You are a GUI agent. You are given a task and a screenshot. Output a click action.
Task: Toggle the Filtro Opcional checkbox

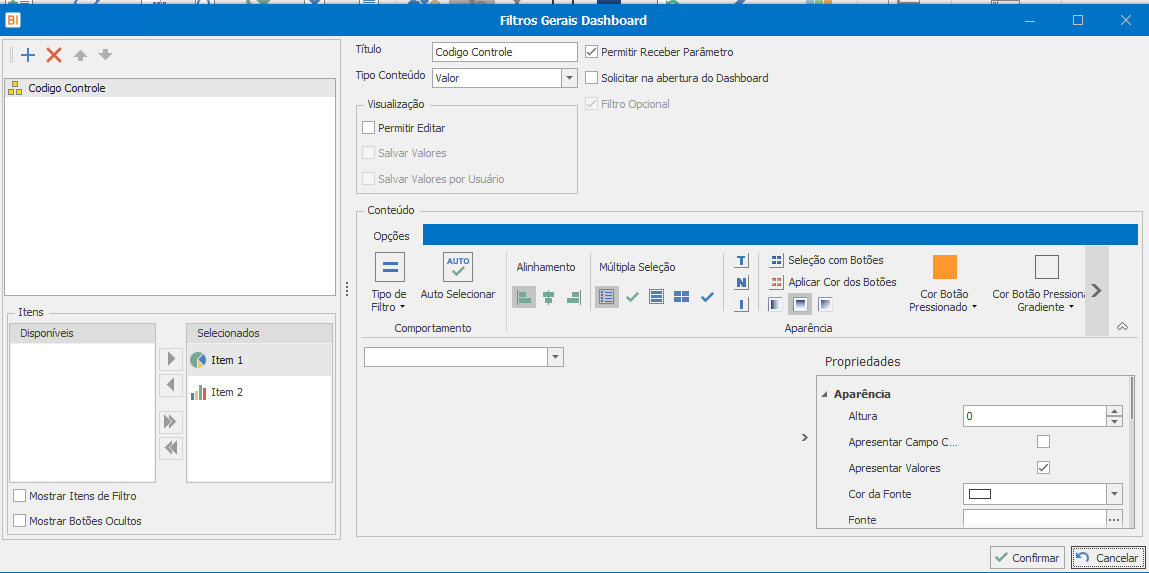(x=592, y=104)
